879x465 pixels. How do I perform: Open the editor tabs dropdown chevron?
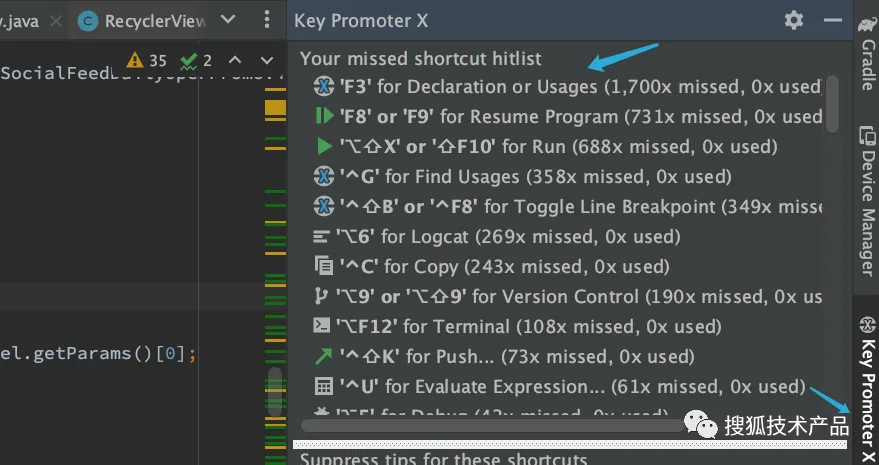click(229, 20)
